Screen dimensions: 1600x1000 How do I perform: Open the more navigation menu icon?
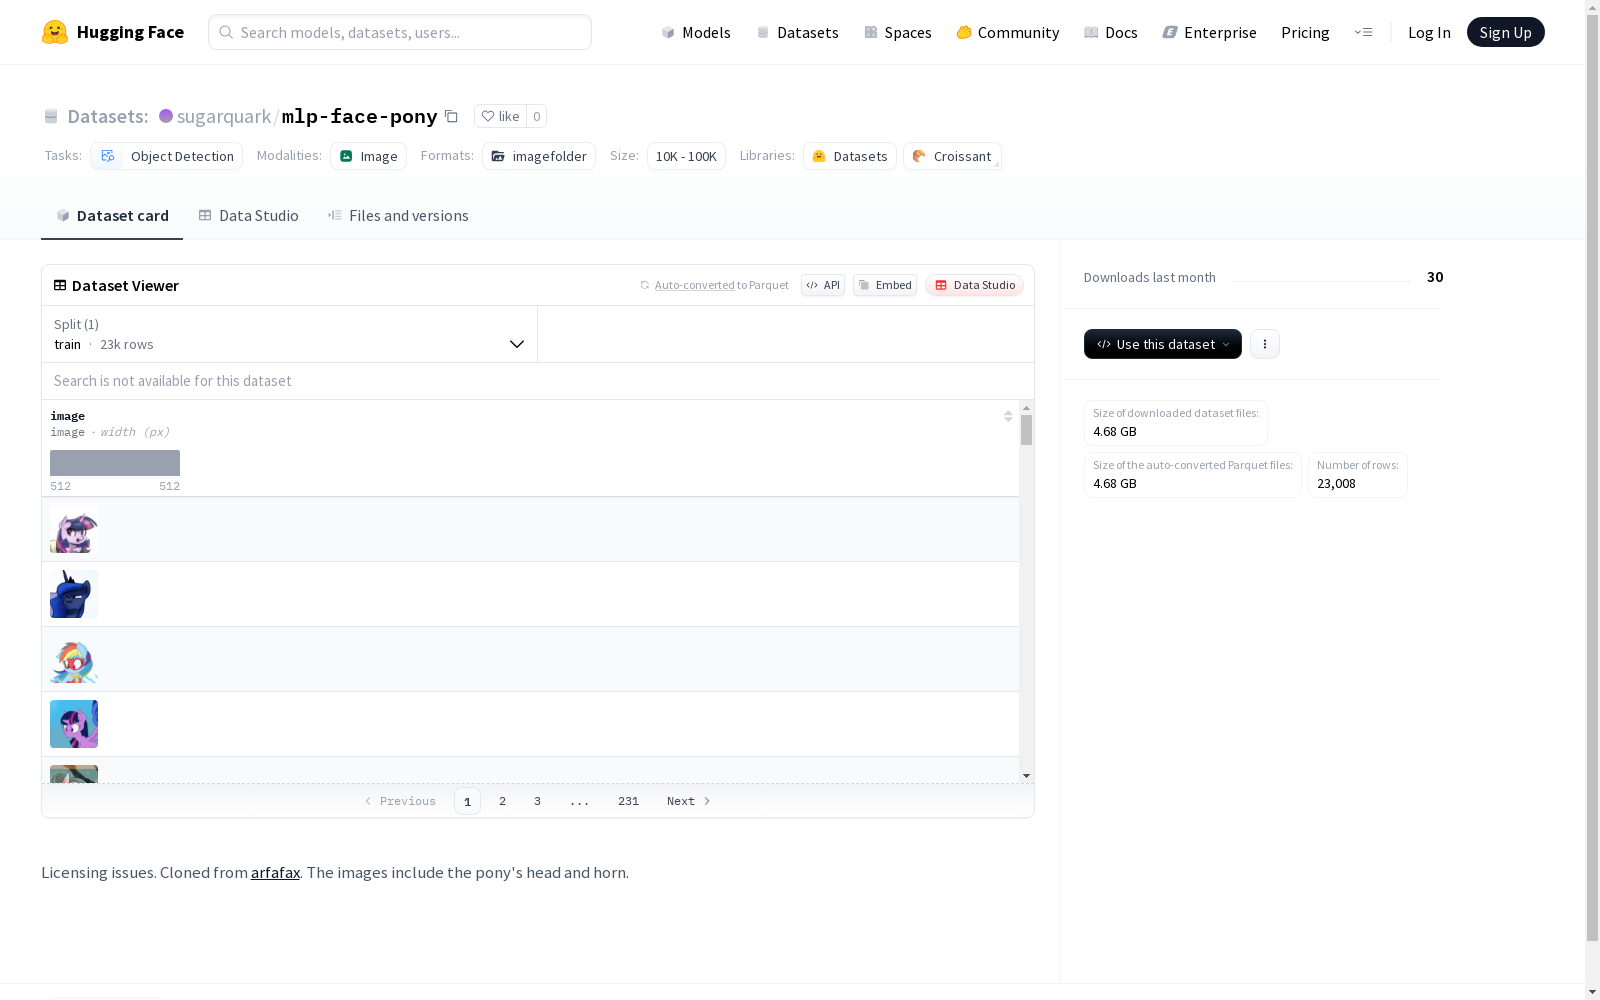1363,32
